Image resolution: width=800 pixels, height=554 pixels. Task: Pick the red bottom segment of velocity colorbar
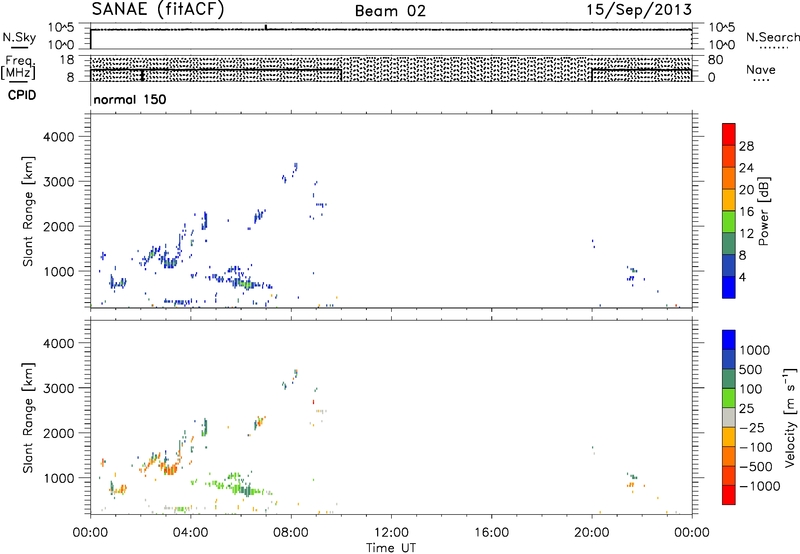coord(729,495)
